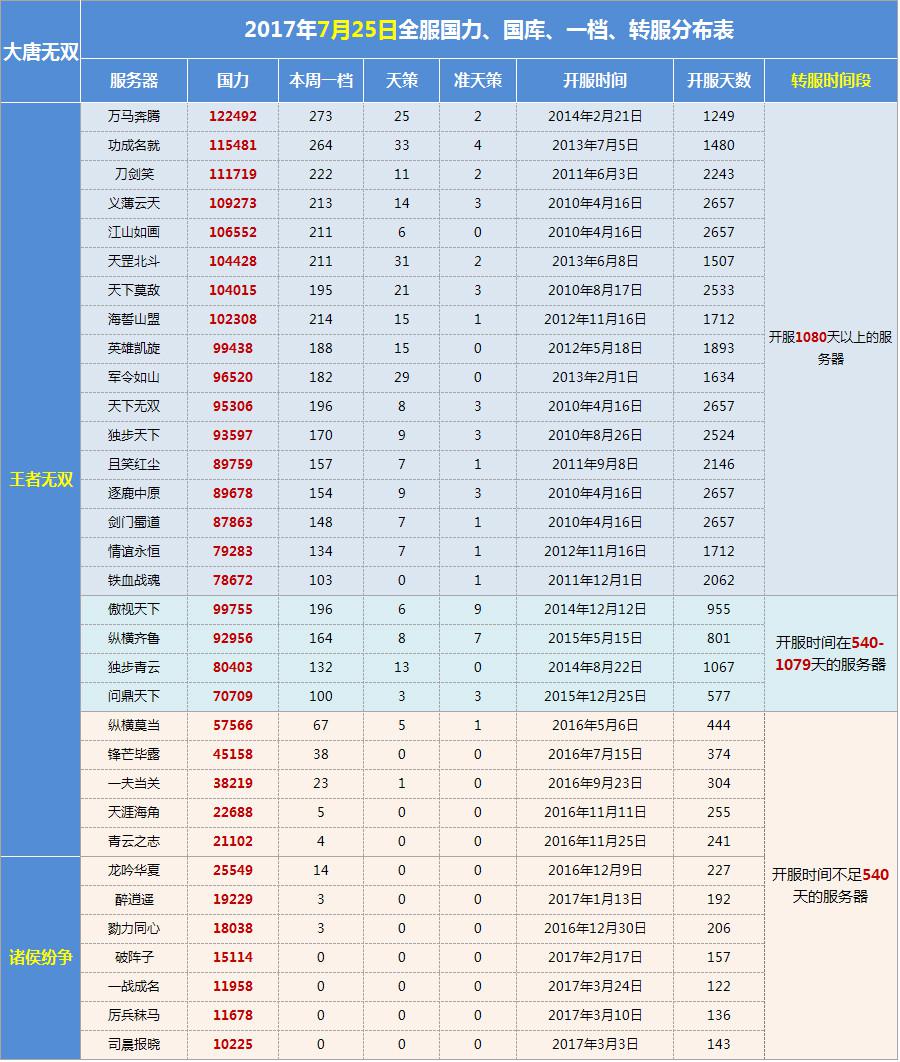900x1062 pixels.
Task: Select server name 纵横莫当
Action: point(134,725)
